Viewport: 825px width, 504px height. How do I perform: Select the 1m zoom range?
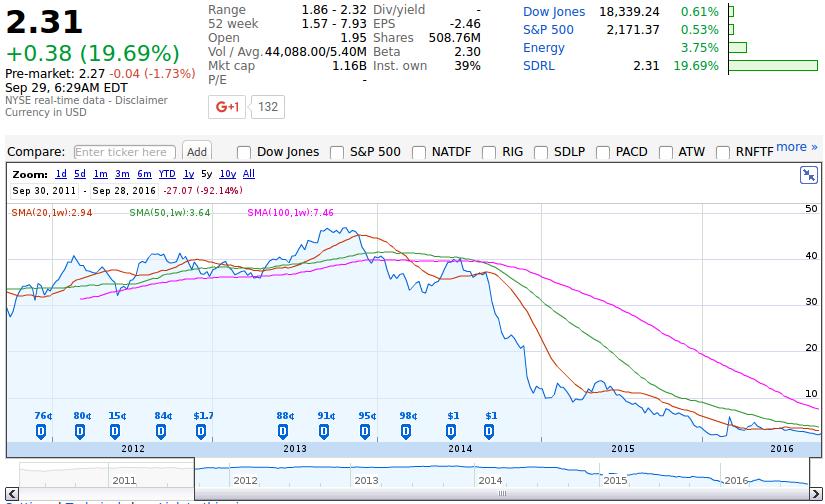(100, 174)
